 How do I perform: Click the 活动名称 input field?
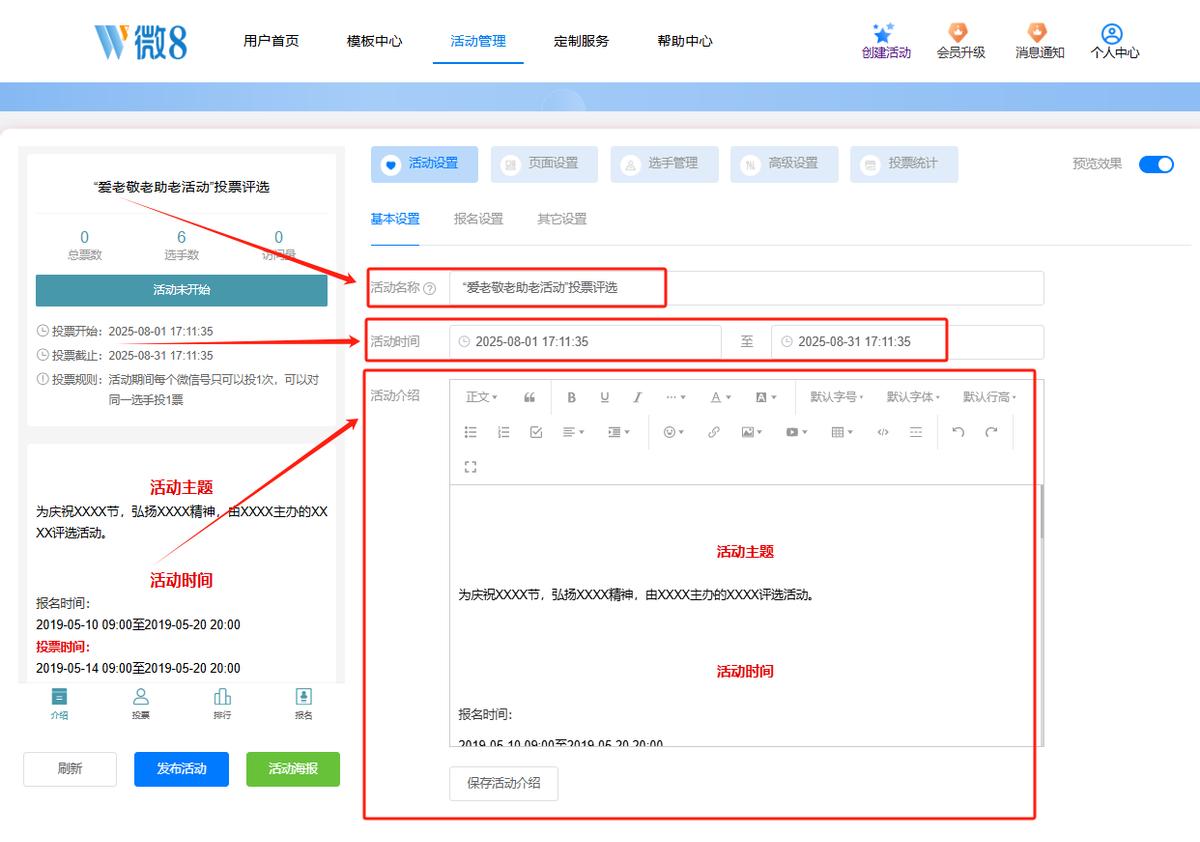746,288
